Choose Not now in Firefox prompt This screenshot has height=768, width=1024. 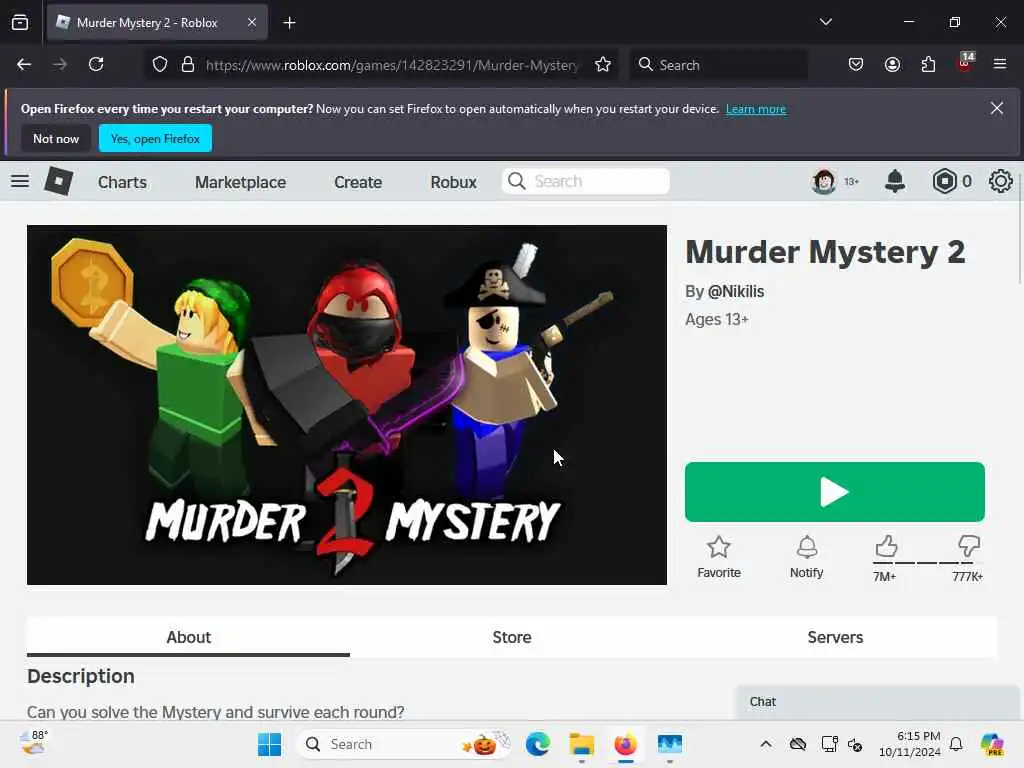click(56, 138)
